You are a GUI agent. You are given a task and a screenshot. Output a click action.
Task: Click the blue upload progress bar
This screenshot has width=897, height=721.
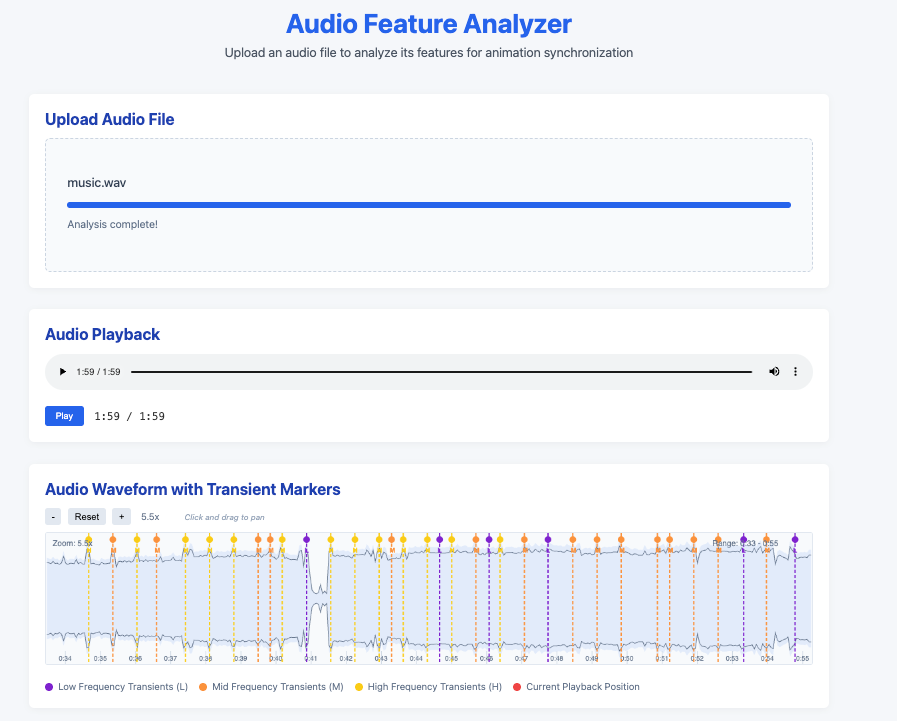(x=429, y=205)
